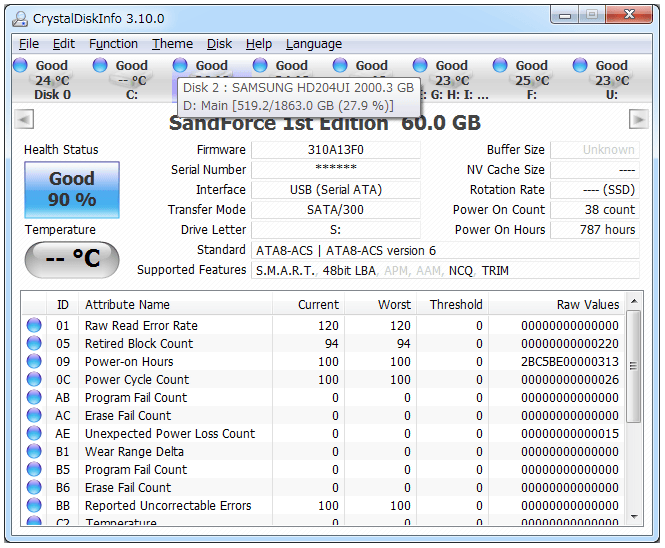Go to the previous disk with the left arrow
The width and height of the screenshot is (665, 548).
click(25, 120)
